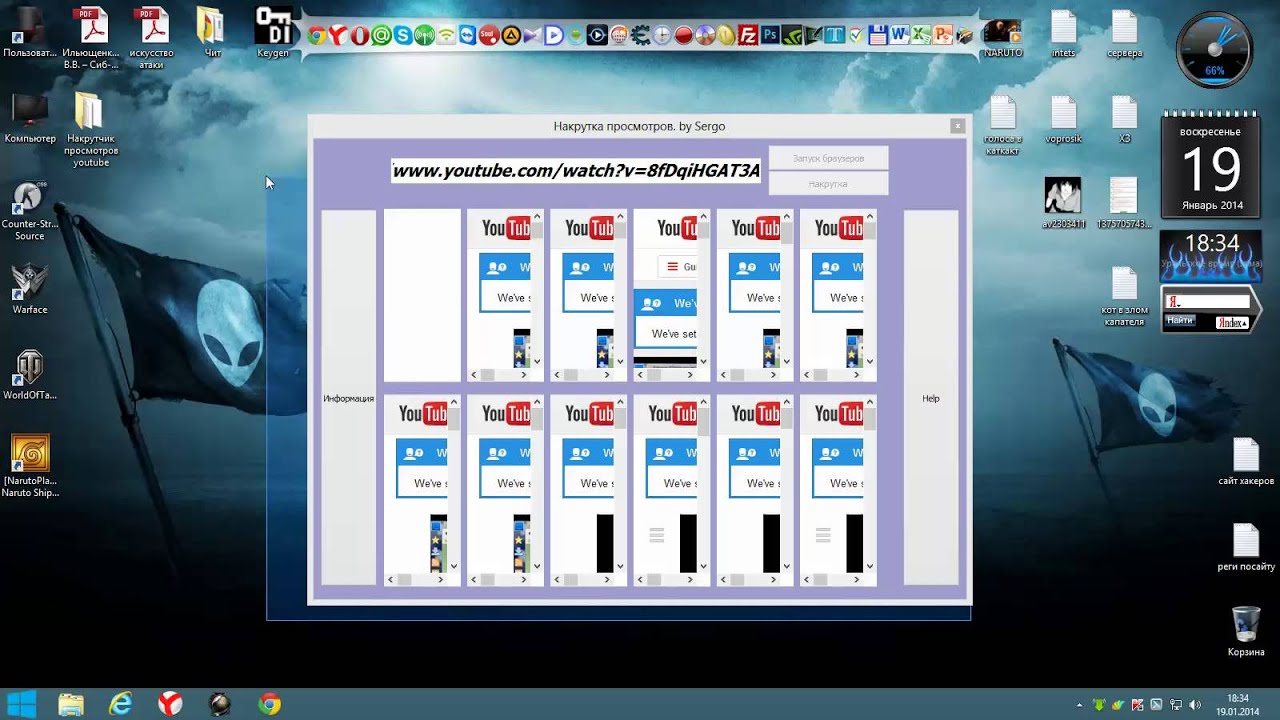Open Yandex browser on the taskbar
This screenshot has width=1280, height=720.
pyautogui.click(x=170, y=704)
